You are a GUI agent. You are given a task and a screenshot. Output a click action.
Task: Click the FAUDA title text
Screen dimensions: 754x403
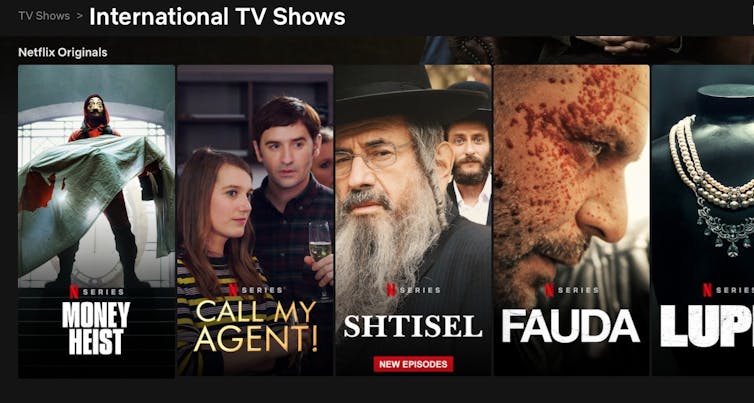[571, 326]
